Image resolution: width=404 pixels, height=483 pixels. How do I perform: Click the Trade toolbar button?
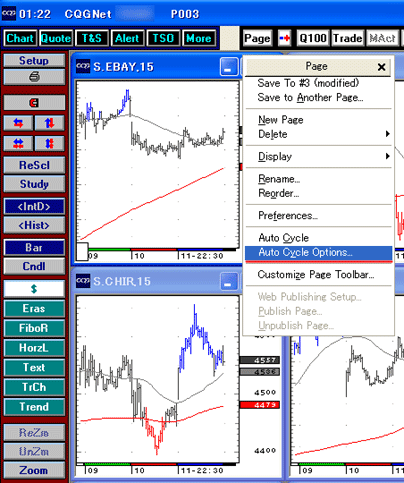click(x=348, y=38)
